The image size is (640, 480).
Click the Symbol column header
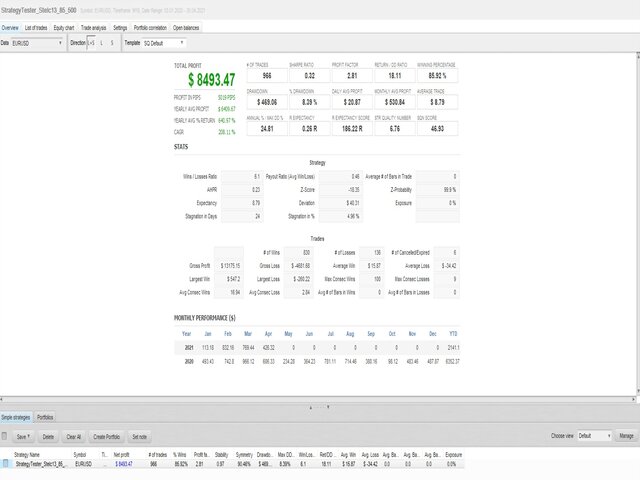[x=80, y=455]
